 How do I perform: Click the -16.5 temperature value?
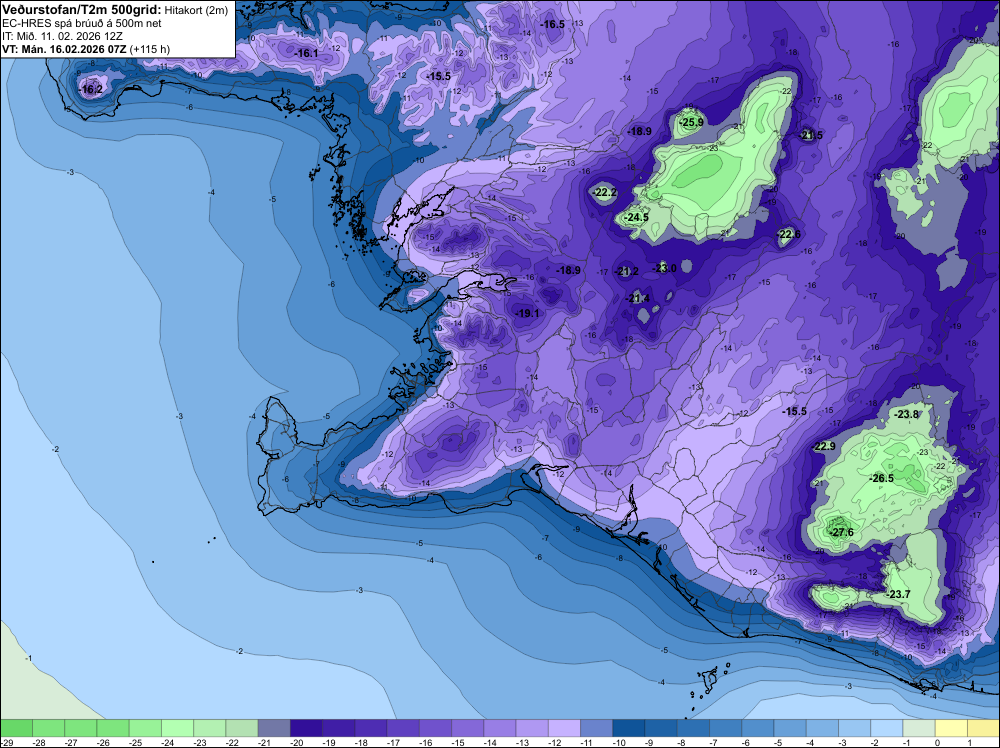[552, 24]
